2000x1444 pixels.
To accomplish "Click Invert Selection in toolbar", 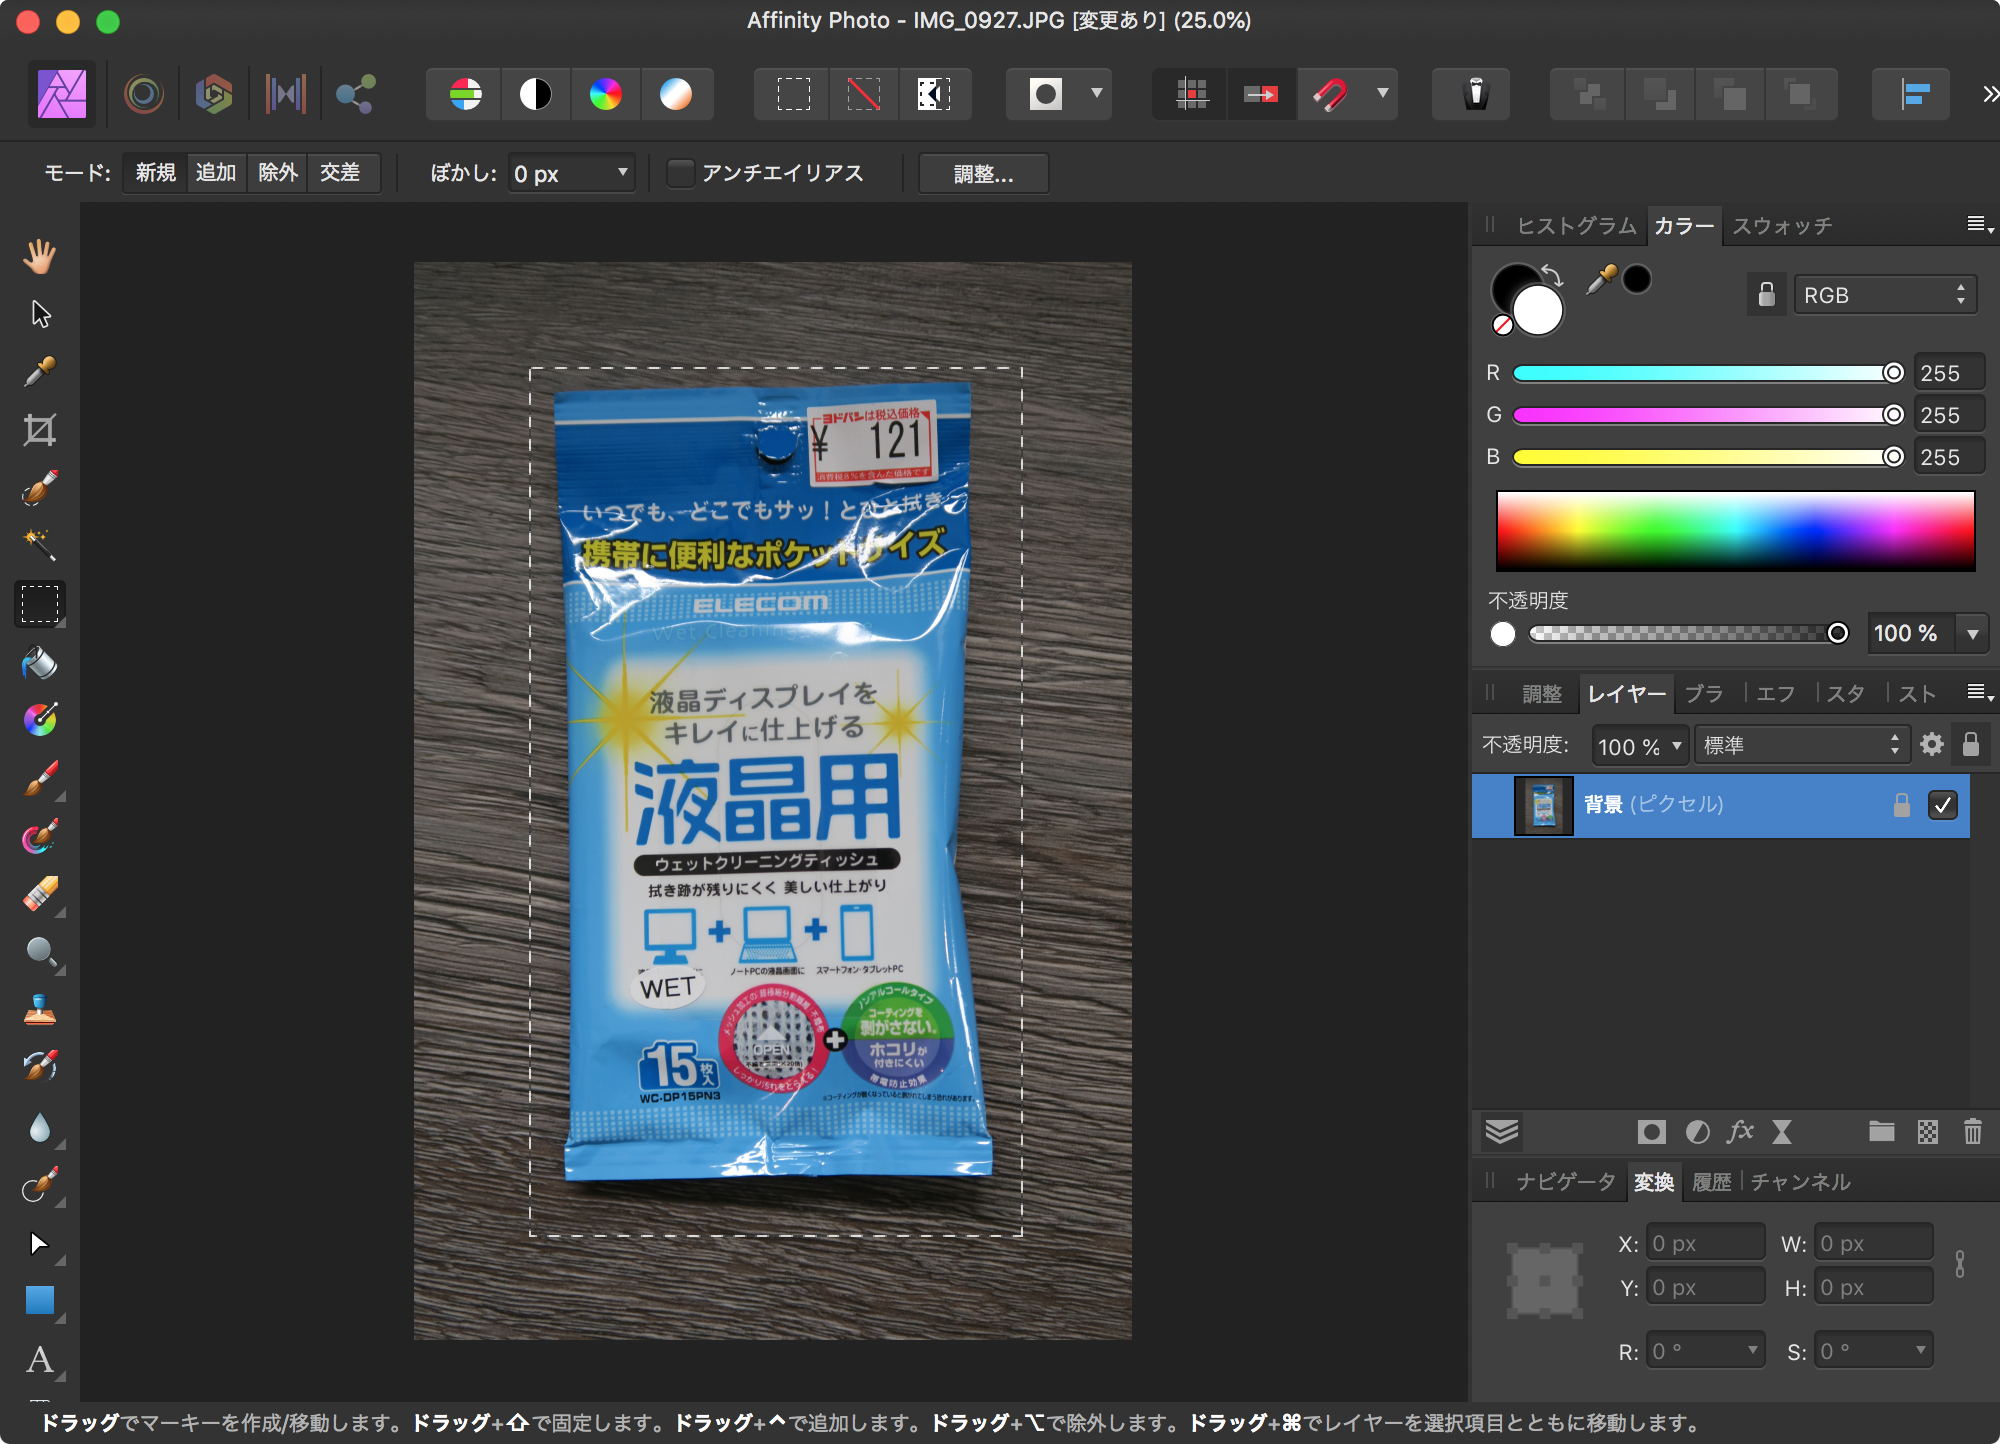I will point(934,94).
